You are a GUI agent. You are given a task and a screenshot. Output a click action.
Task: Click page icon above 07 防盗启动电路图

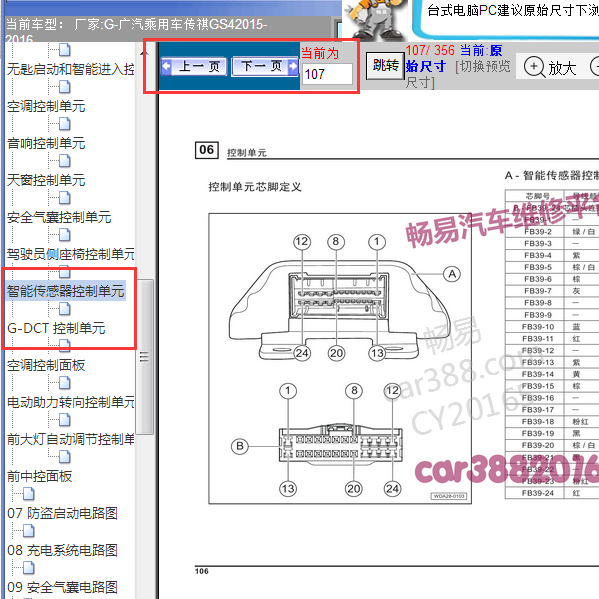click(28, 494)
